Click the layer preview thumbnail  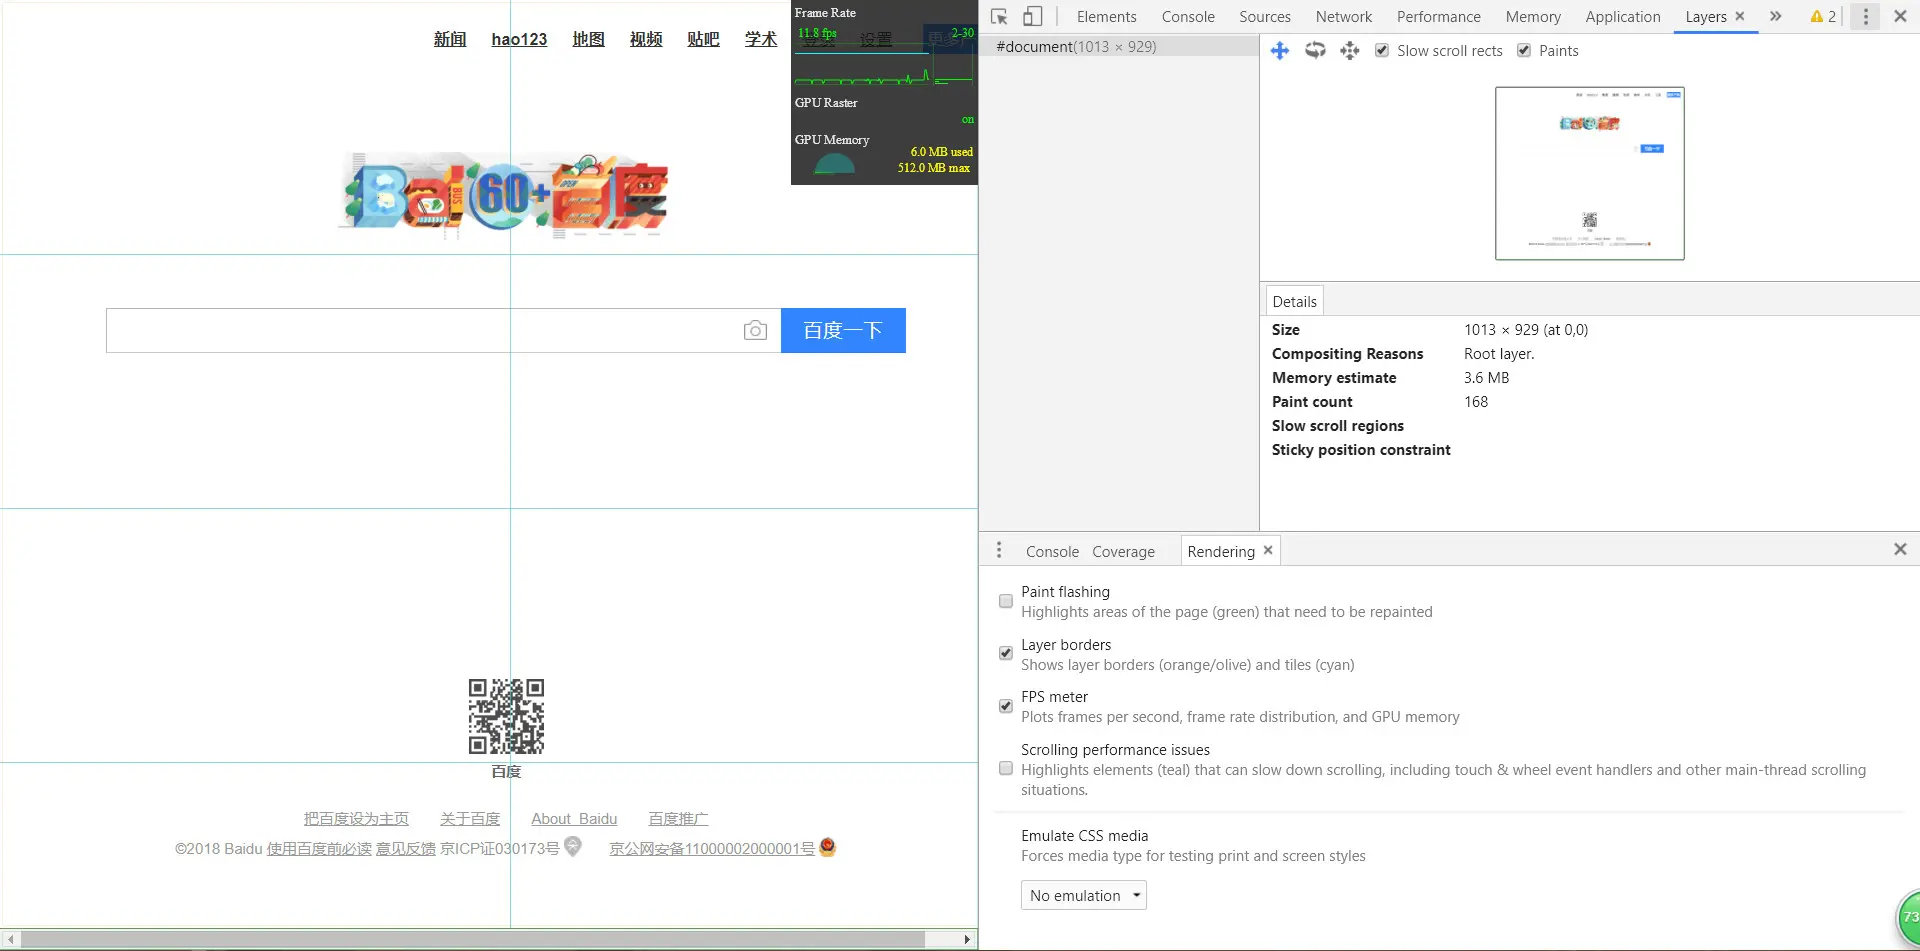pyautogui.click(x=1590, y=174)
